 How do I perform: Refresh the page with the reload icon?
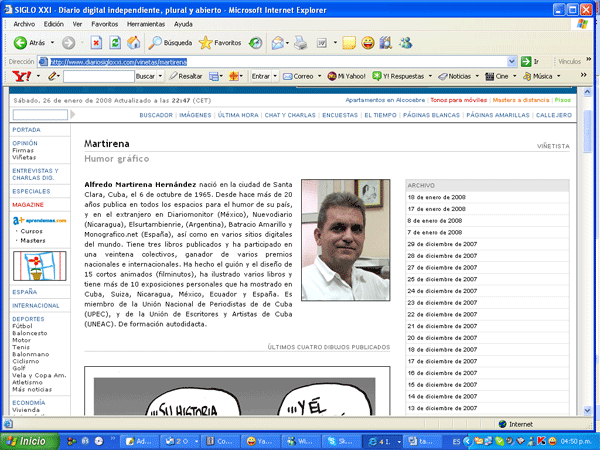[x=115, y=43]
